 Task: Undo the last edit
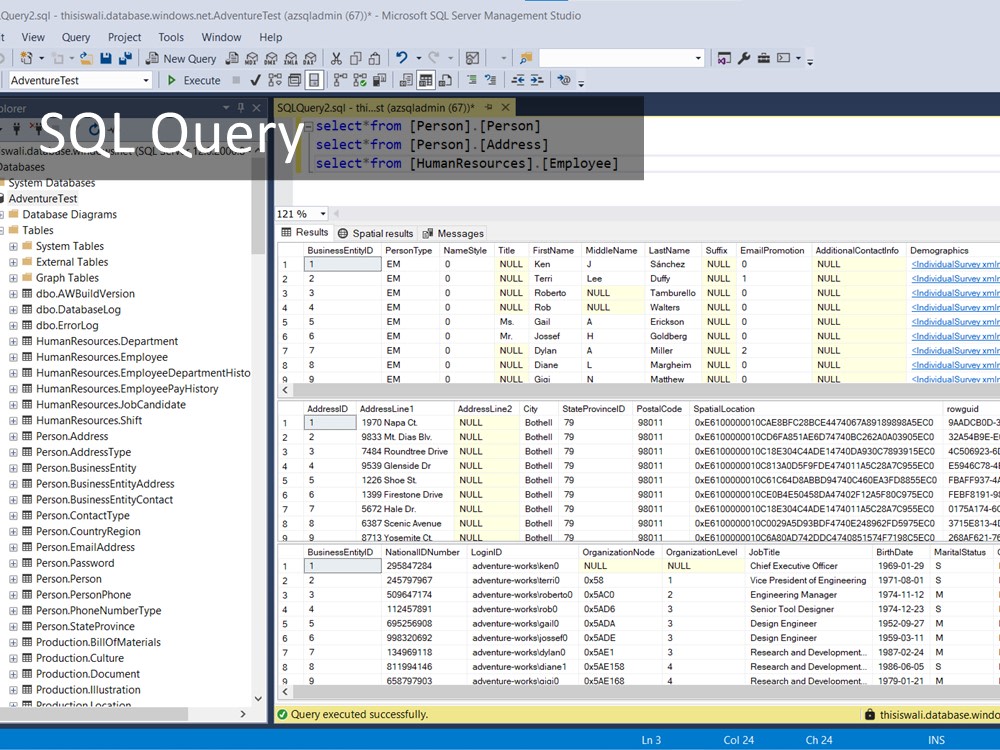(x=401, y=58)
